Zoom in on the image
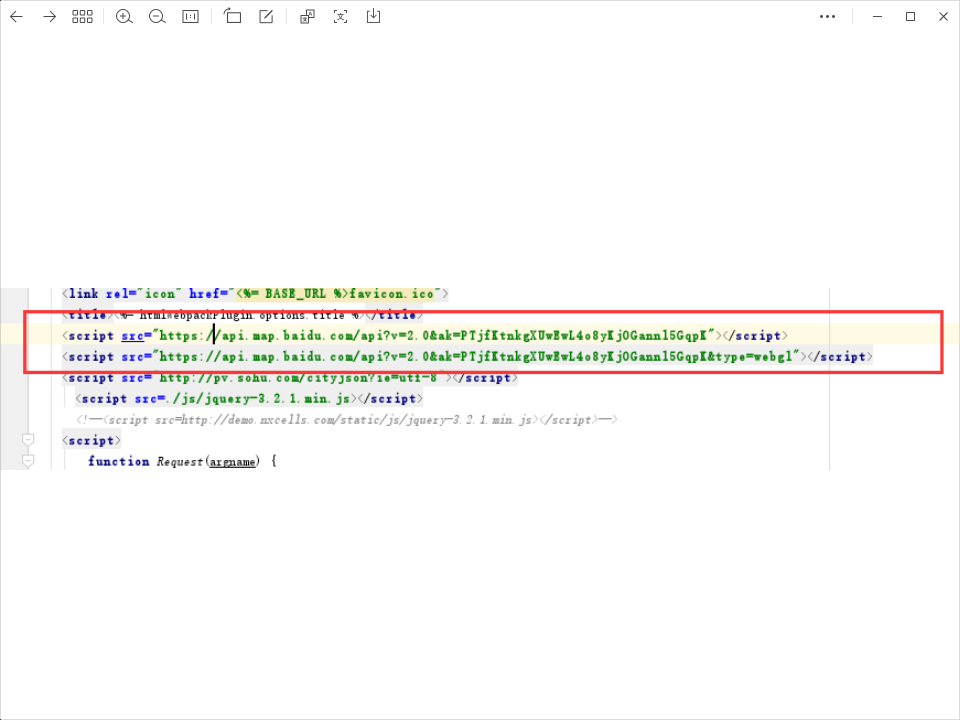960x720 pixels. coord(124,17)
